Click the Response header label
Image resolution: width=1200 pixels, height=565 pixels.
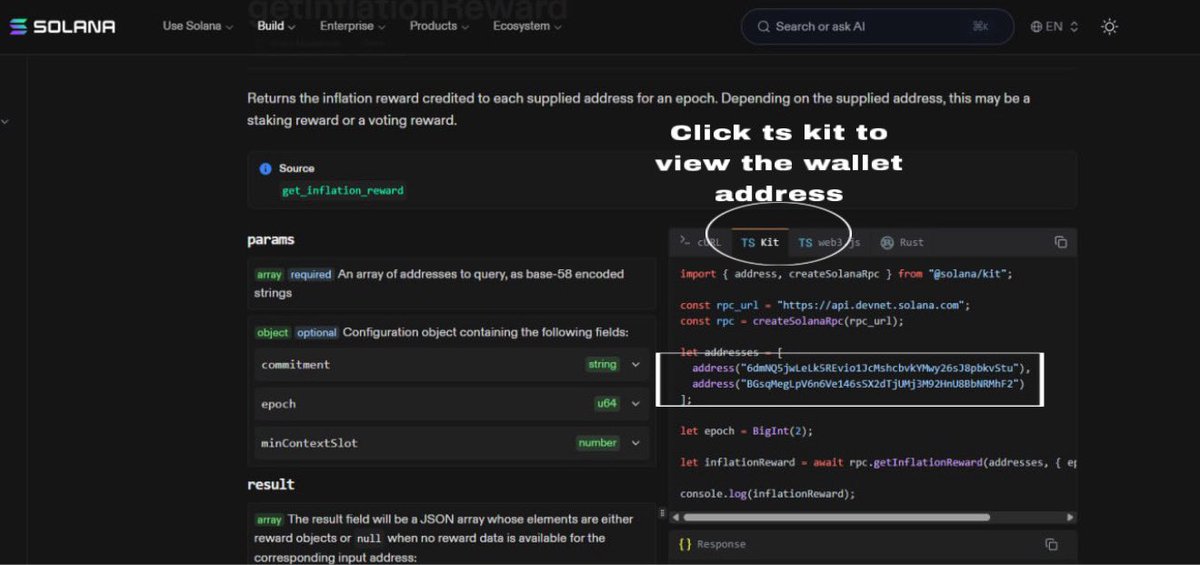tap(721, 544)
